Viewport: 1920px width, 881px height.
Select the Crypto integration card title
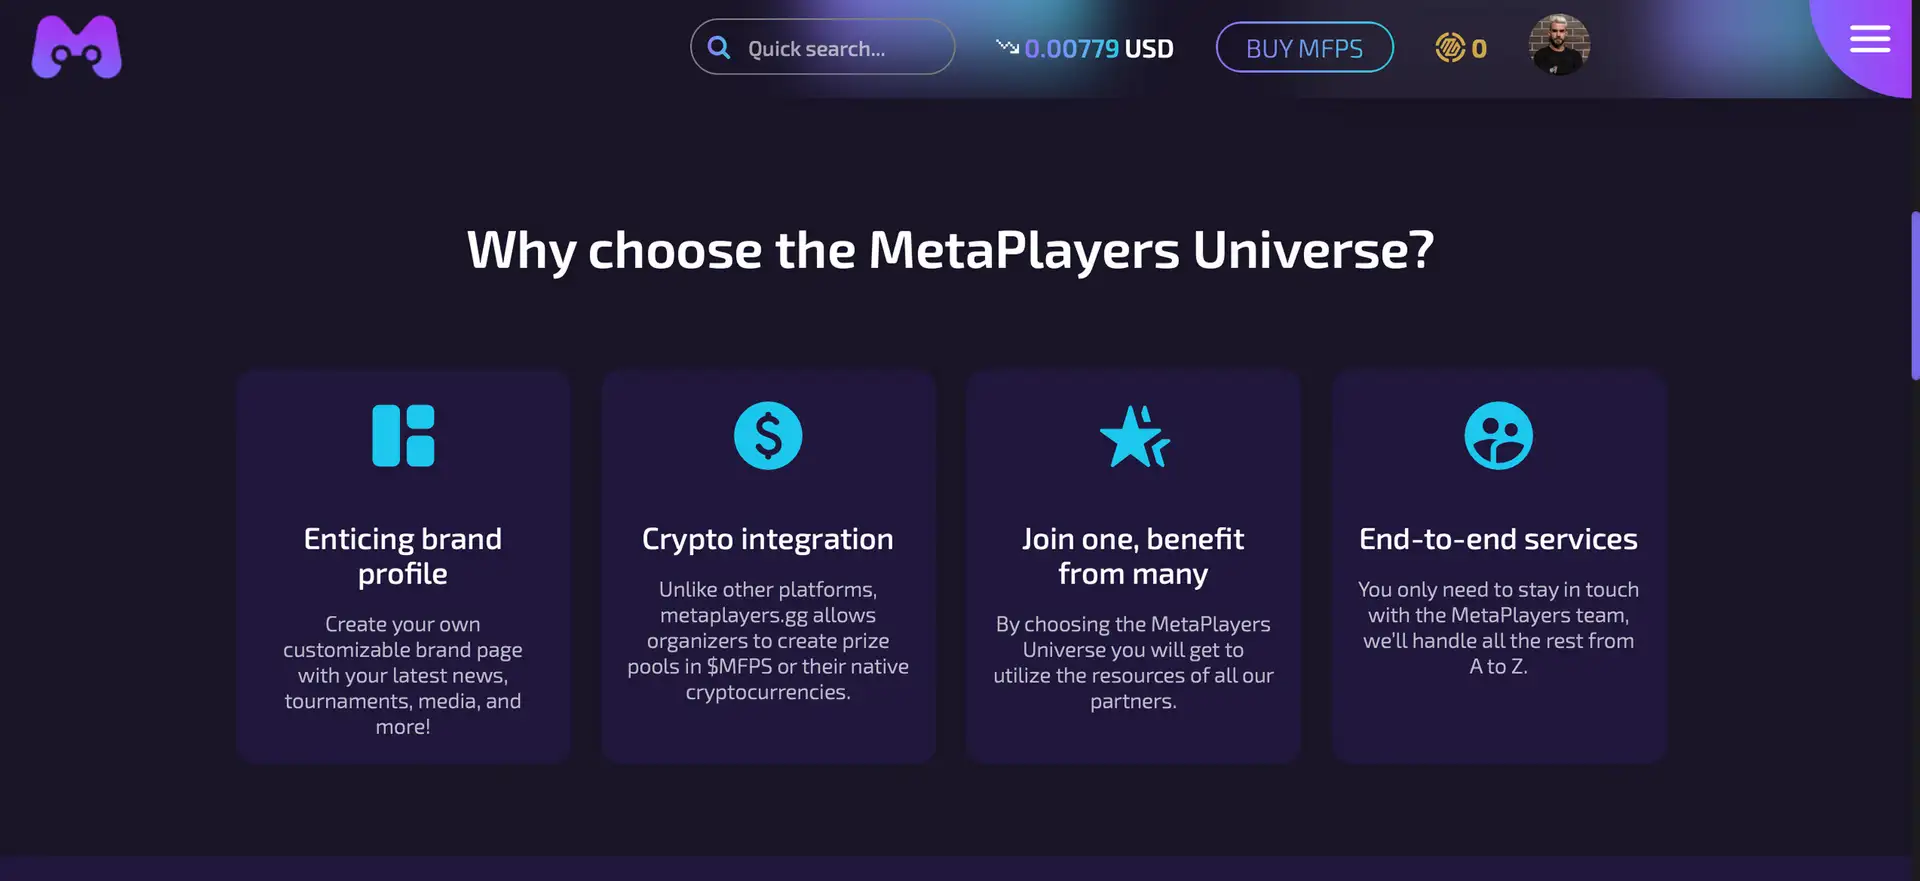tap(768, 539)
